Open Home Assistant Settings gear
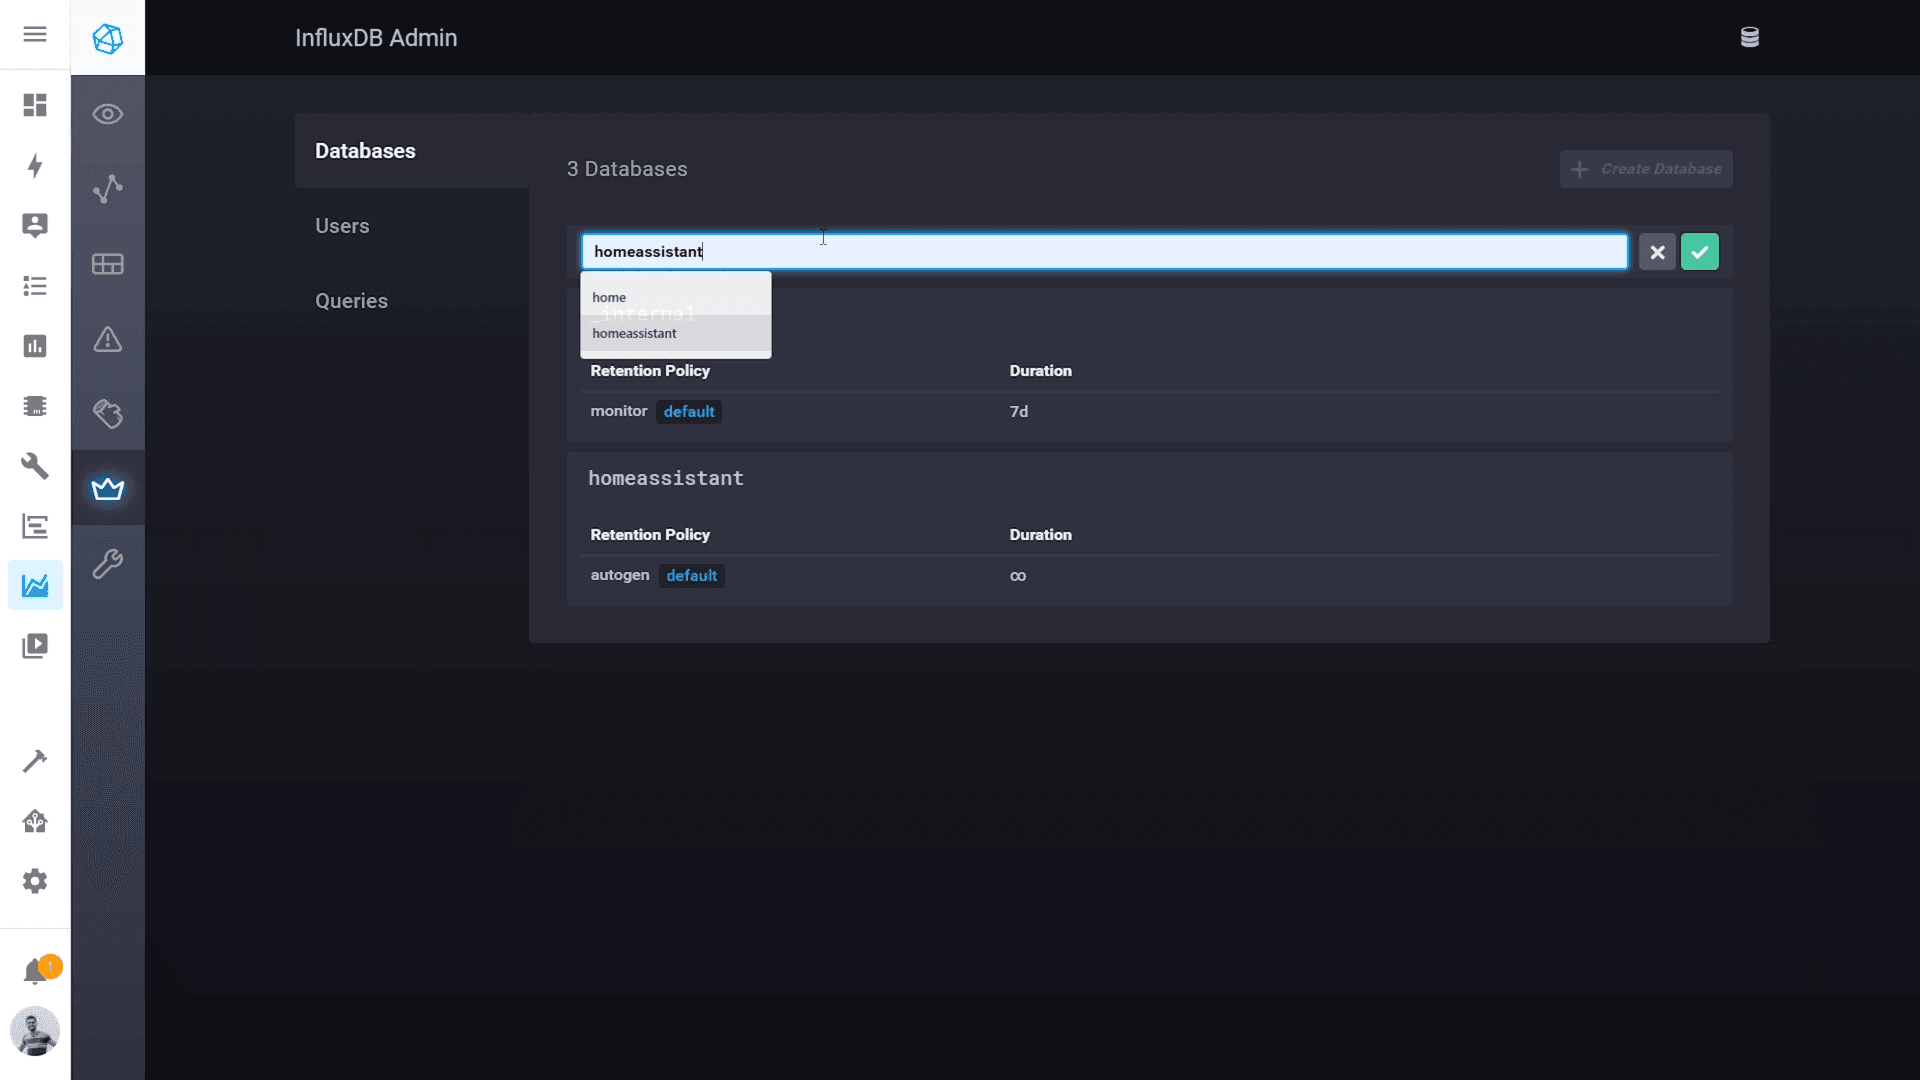 pos(35,881)
